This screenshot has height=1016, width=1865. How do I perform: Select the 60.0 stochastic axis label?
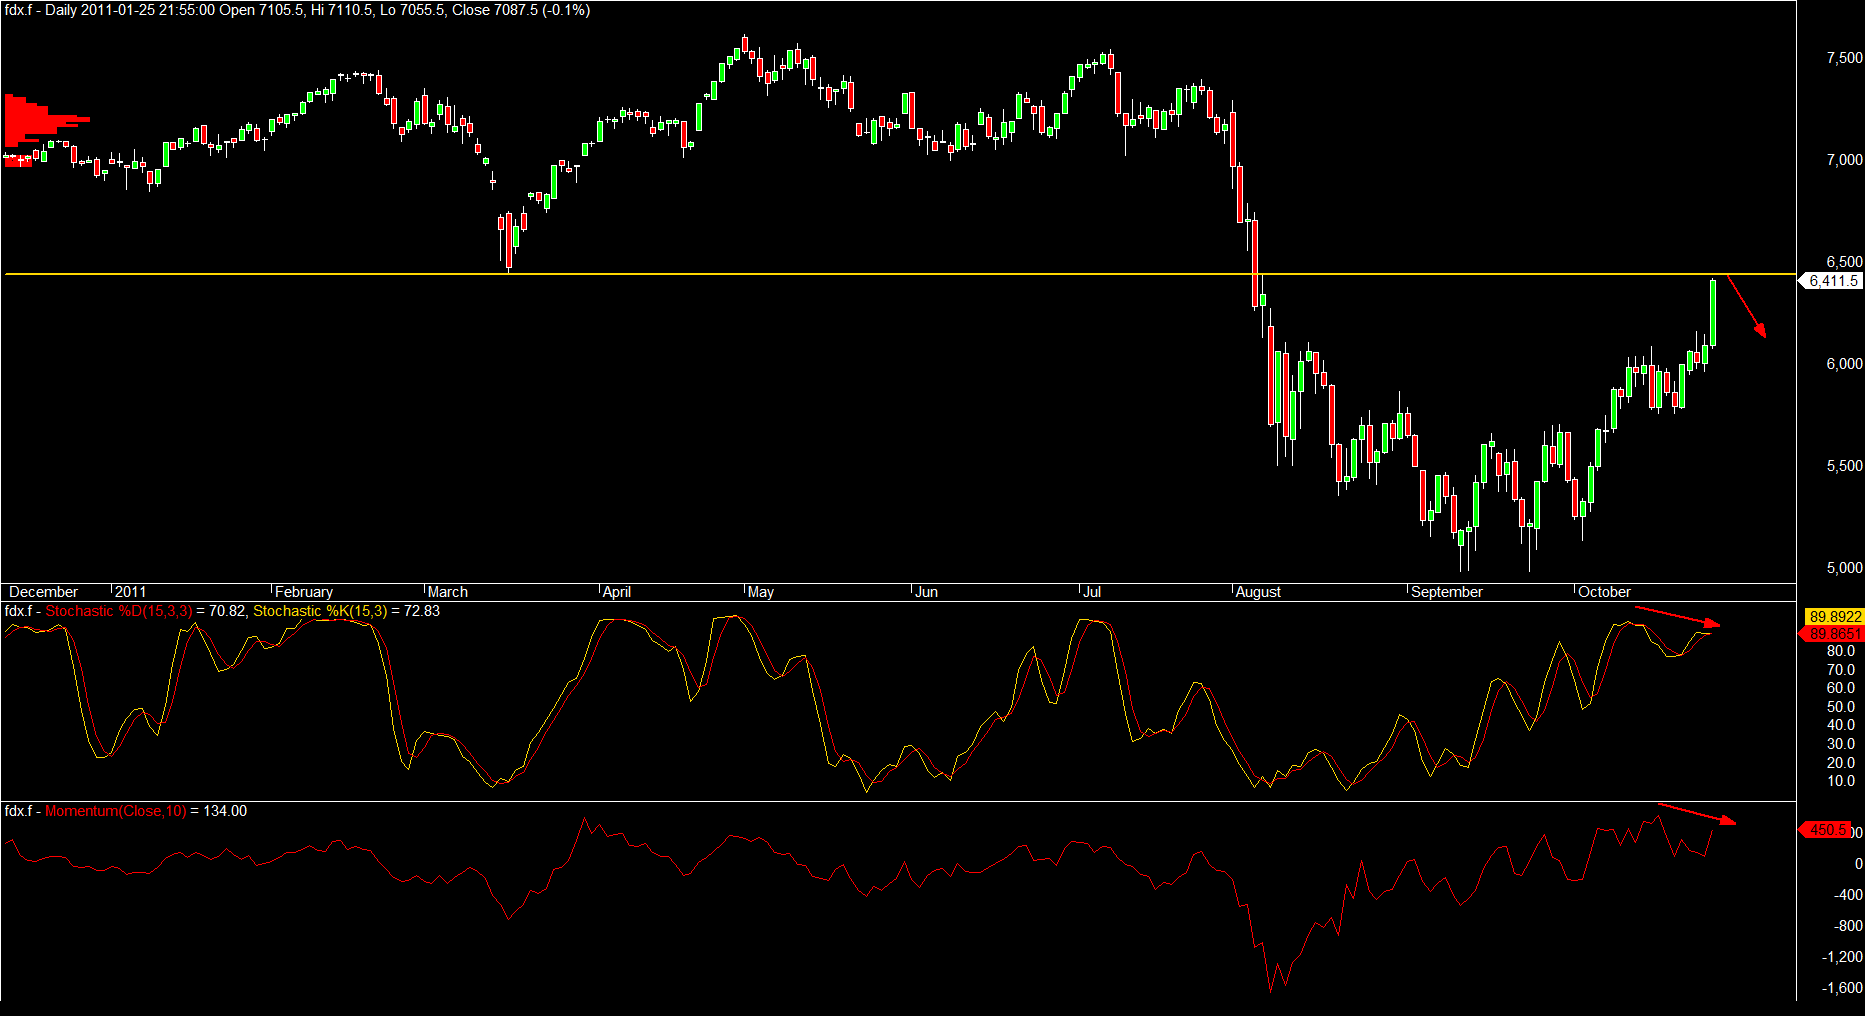1841,688
